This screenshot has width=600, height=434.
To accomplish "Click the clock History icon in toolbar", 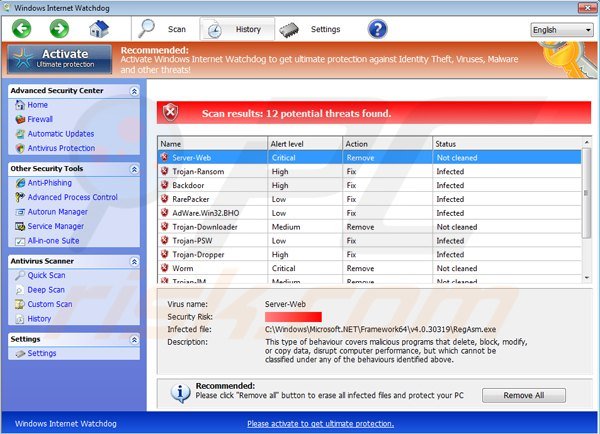I will pyautogui.click(x=214, y=30).
